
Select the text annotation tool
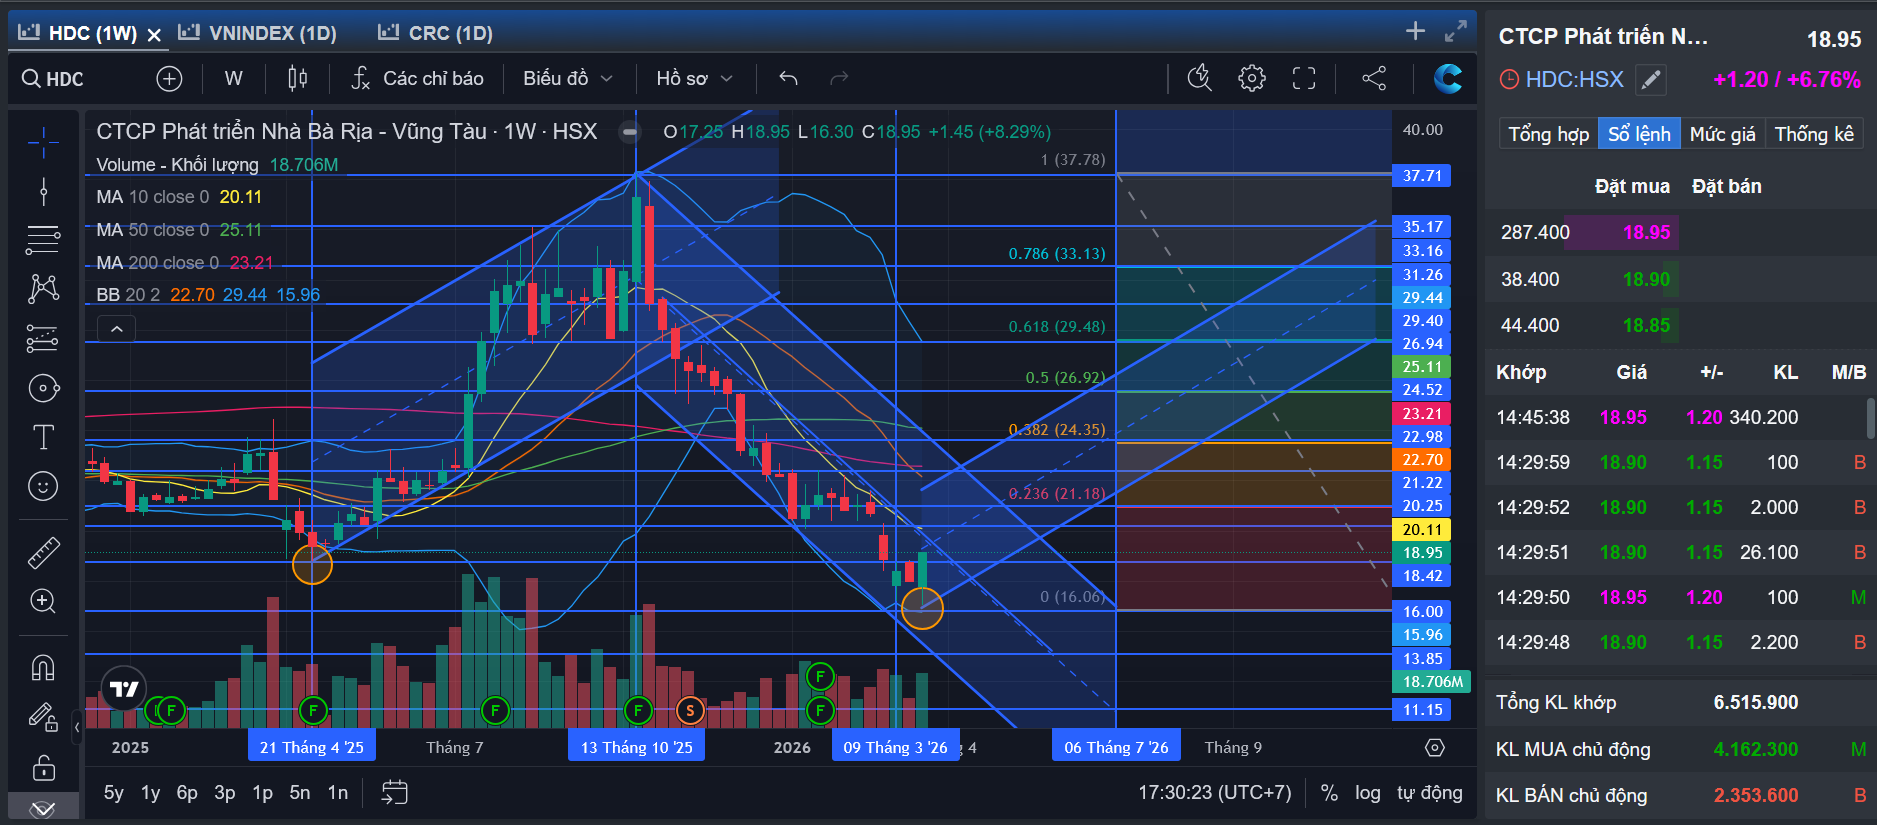pyautogui.click(x=43, y=437)
